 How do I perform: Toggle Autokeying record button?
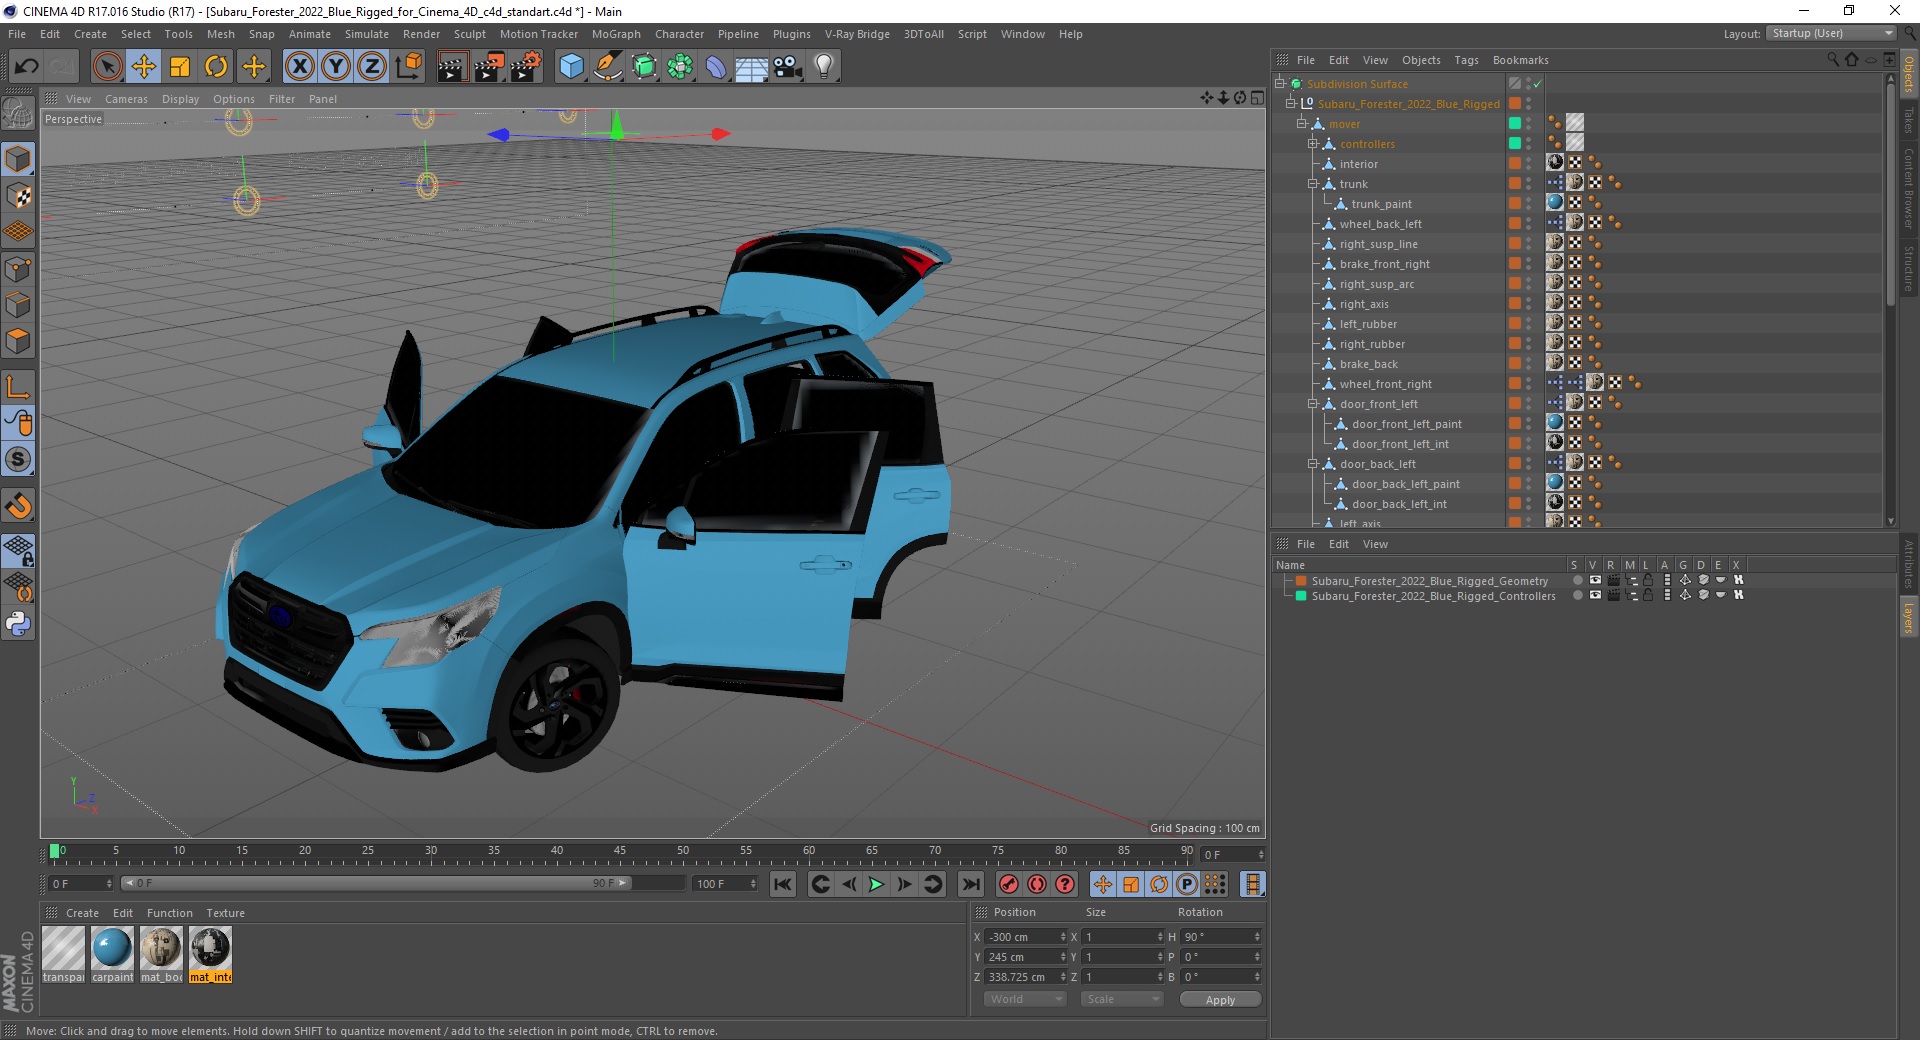pos(1037,884)
